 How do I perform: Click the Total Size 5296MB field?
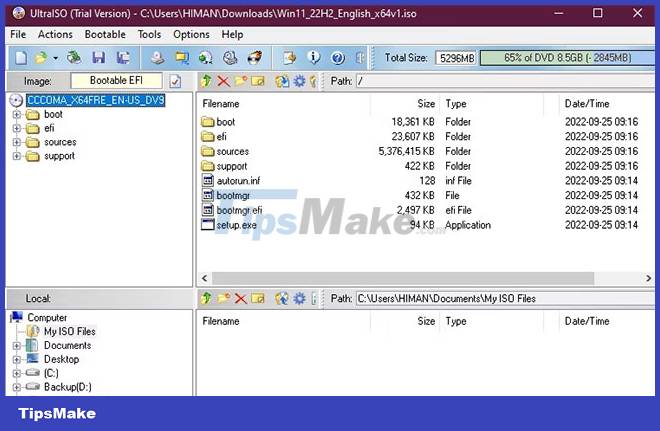pos(456,58)
